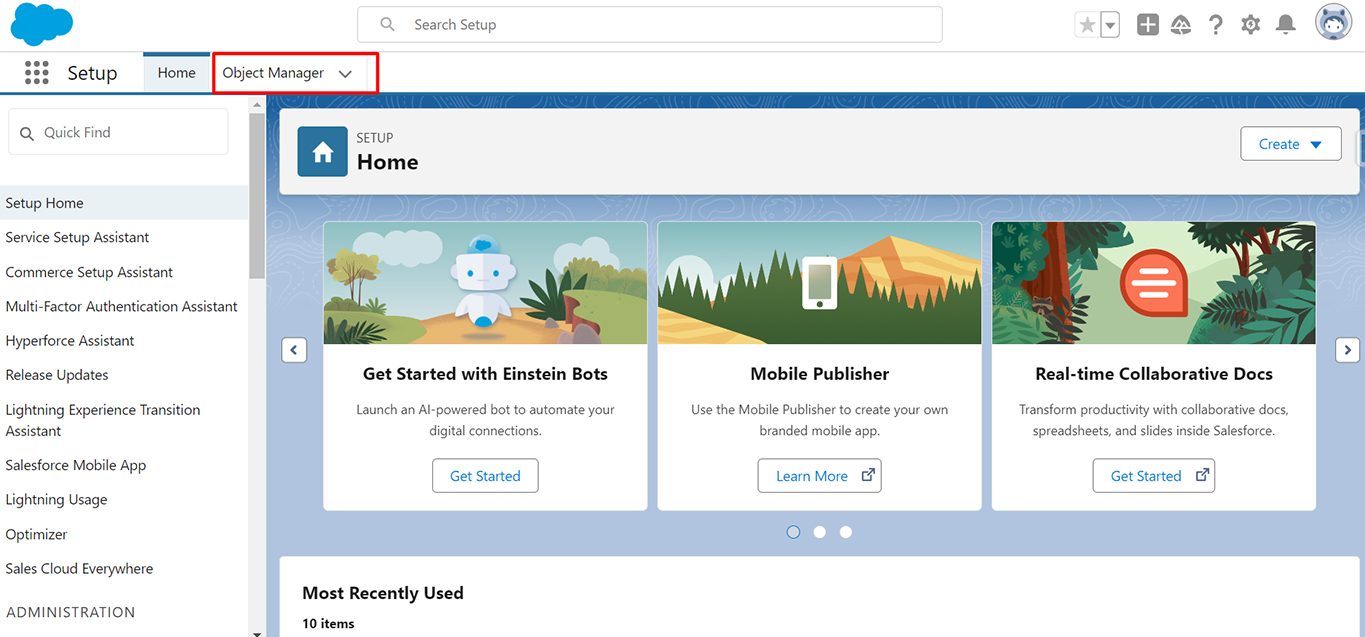Click the ADMINISTRATION section label

(x=70, y=612)
